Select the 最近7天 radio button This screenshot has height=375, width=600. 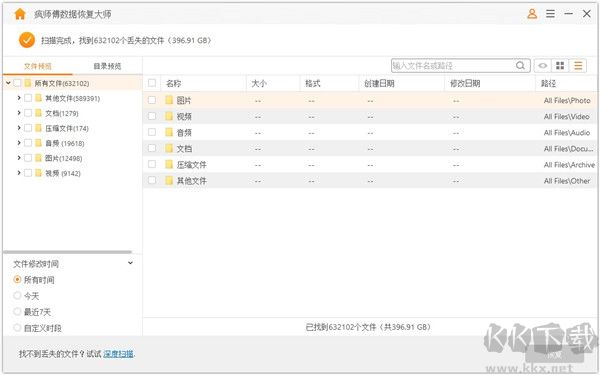pos(17,312)
